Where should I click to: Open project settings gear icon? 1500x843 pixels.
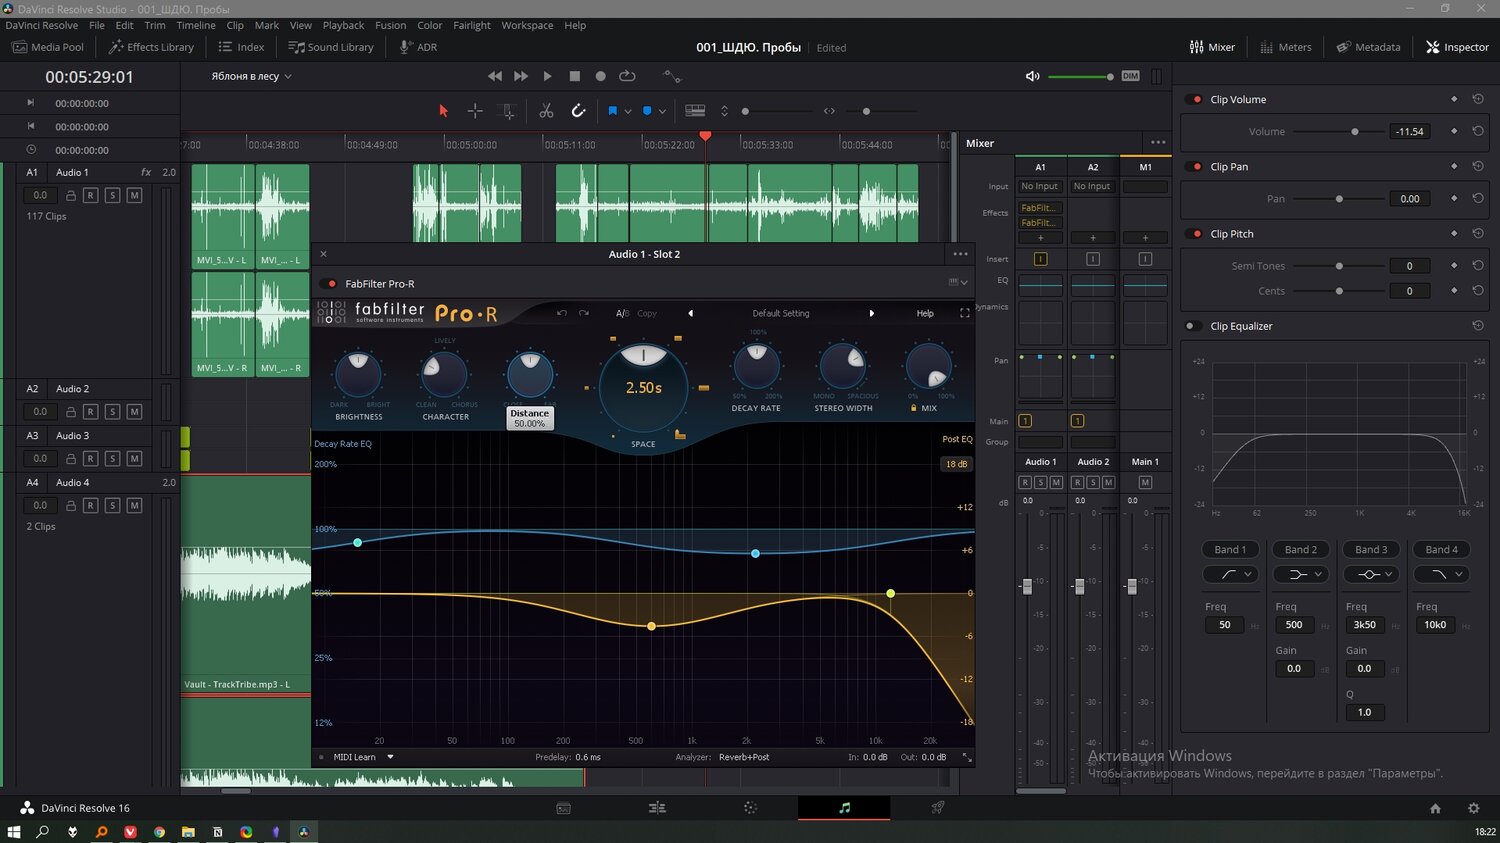pos(1473,808)
